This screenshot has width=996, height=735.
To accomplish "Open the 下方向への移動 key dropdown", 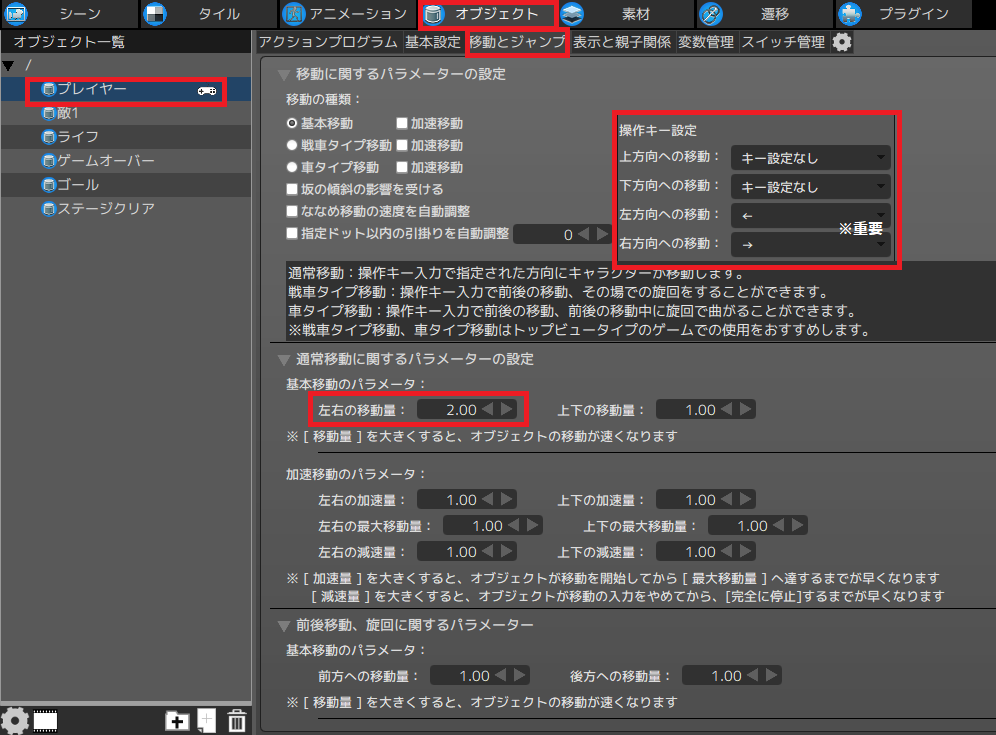I will tap(810, 185).
